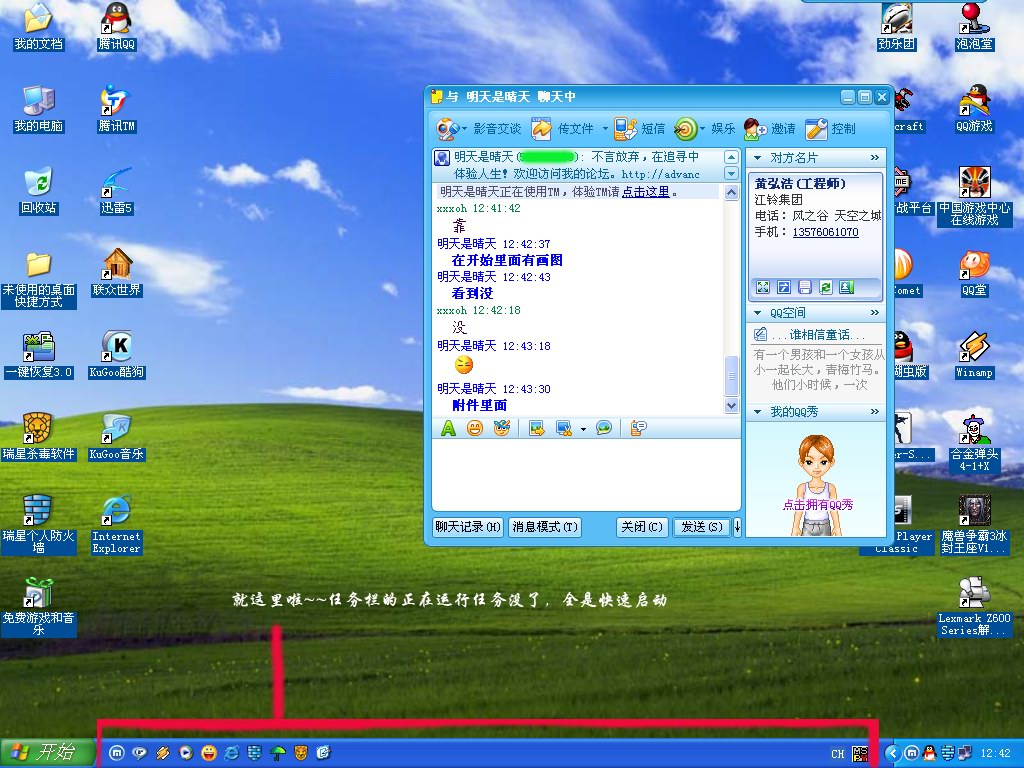1024x768 pixels.
Task: Open the font settings 'A' icon
Action: point(448,428)
